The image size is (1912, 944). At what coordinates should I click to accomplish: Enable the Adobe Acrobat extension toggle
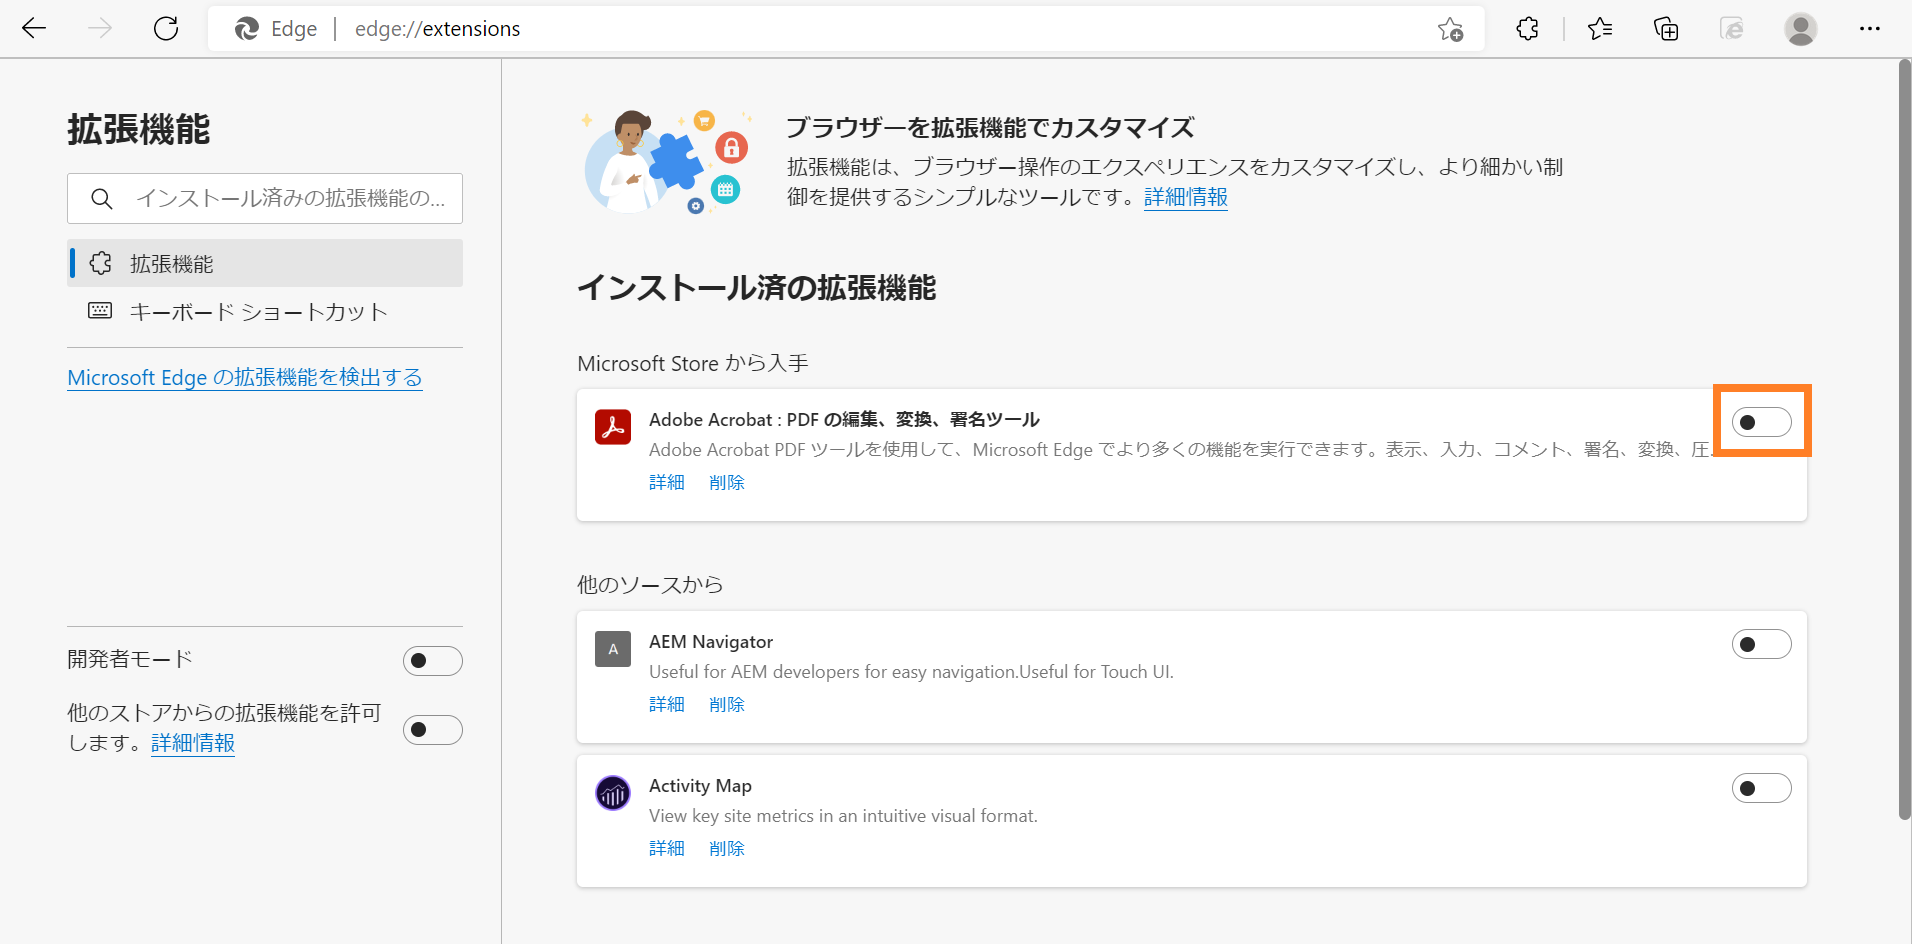click(x=1761, y=421)
